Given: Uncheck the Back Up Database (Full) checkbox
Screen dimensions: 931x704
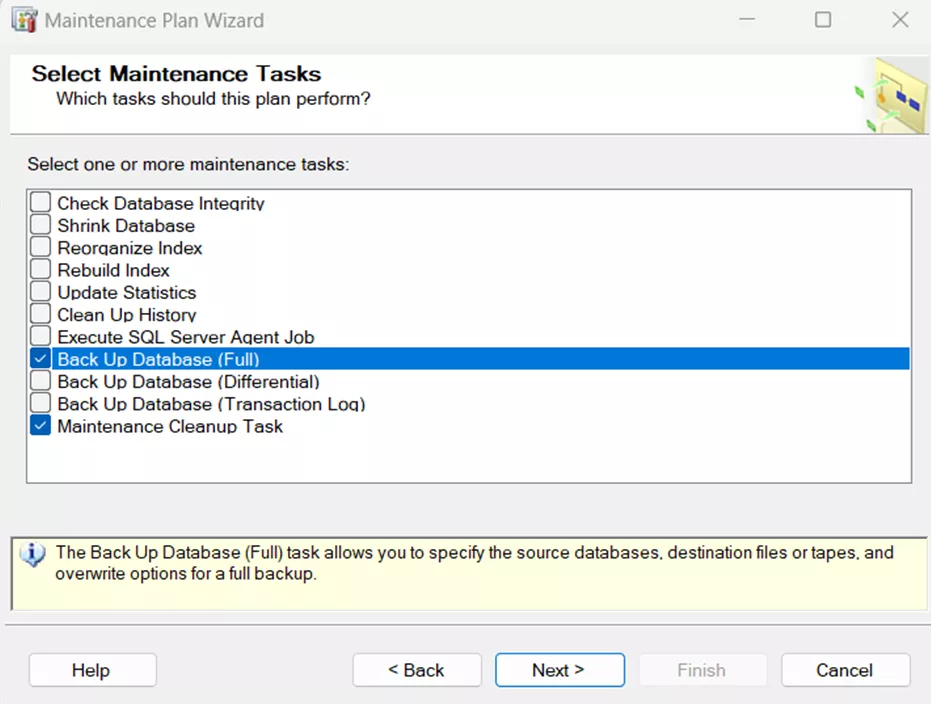Looking at the screenshot, I should point(40,359).
